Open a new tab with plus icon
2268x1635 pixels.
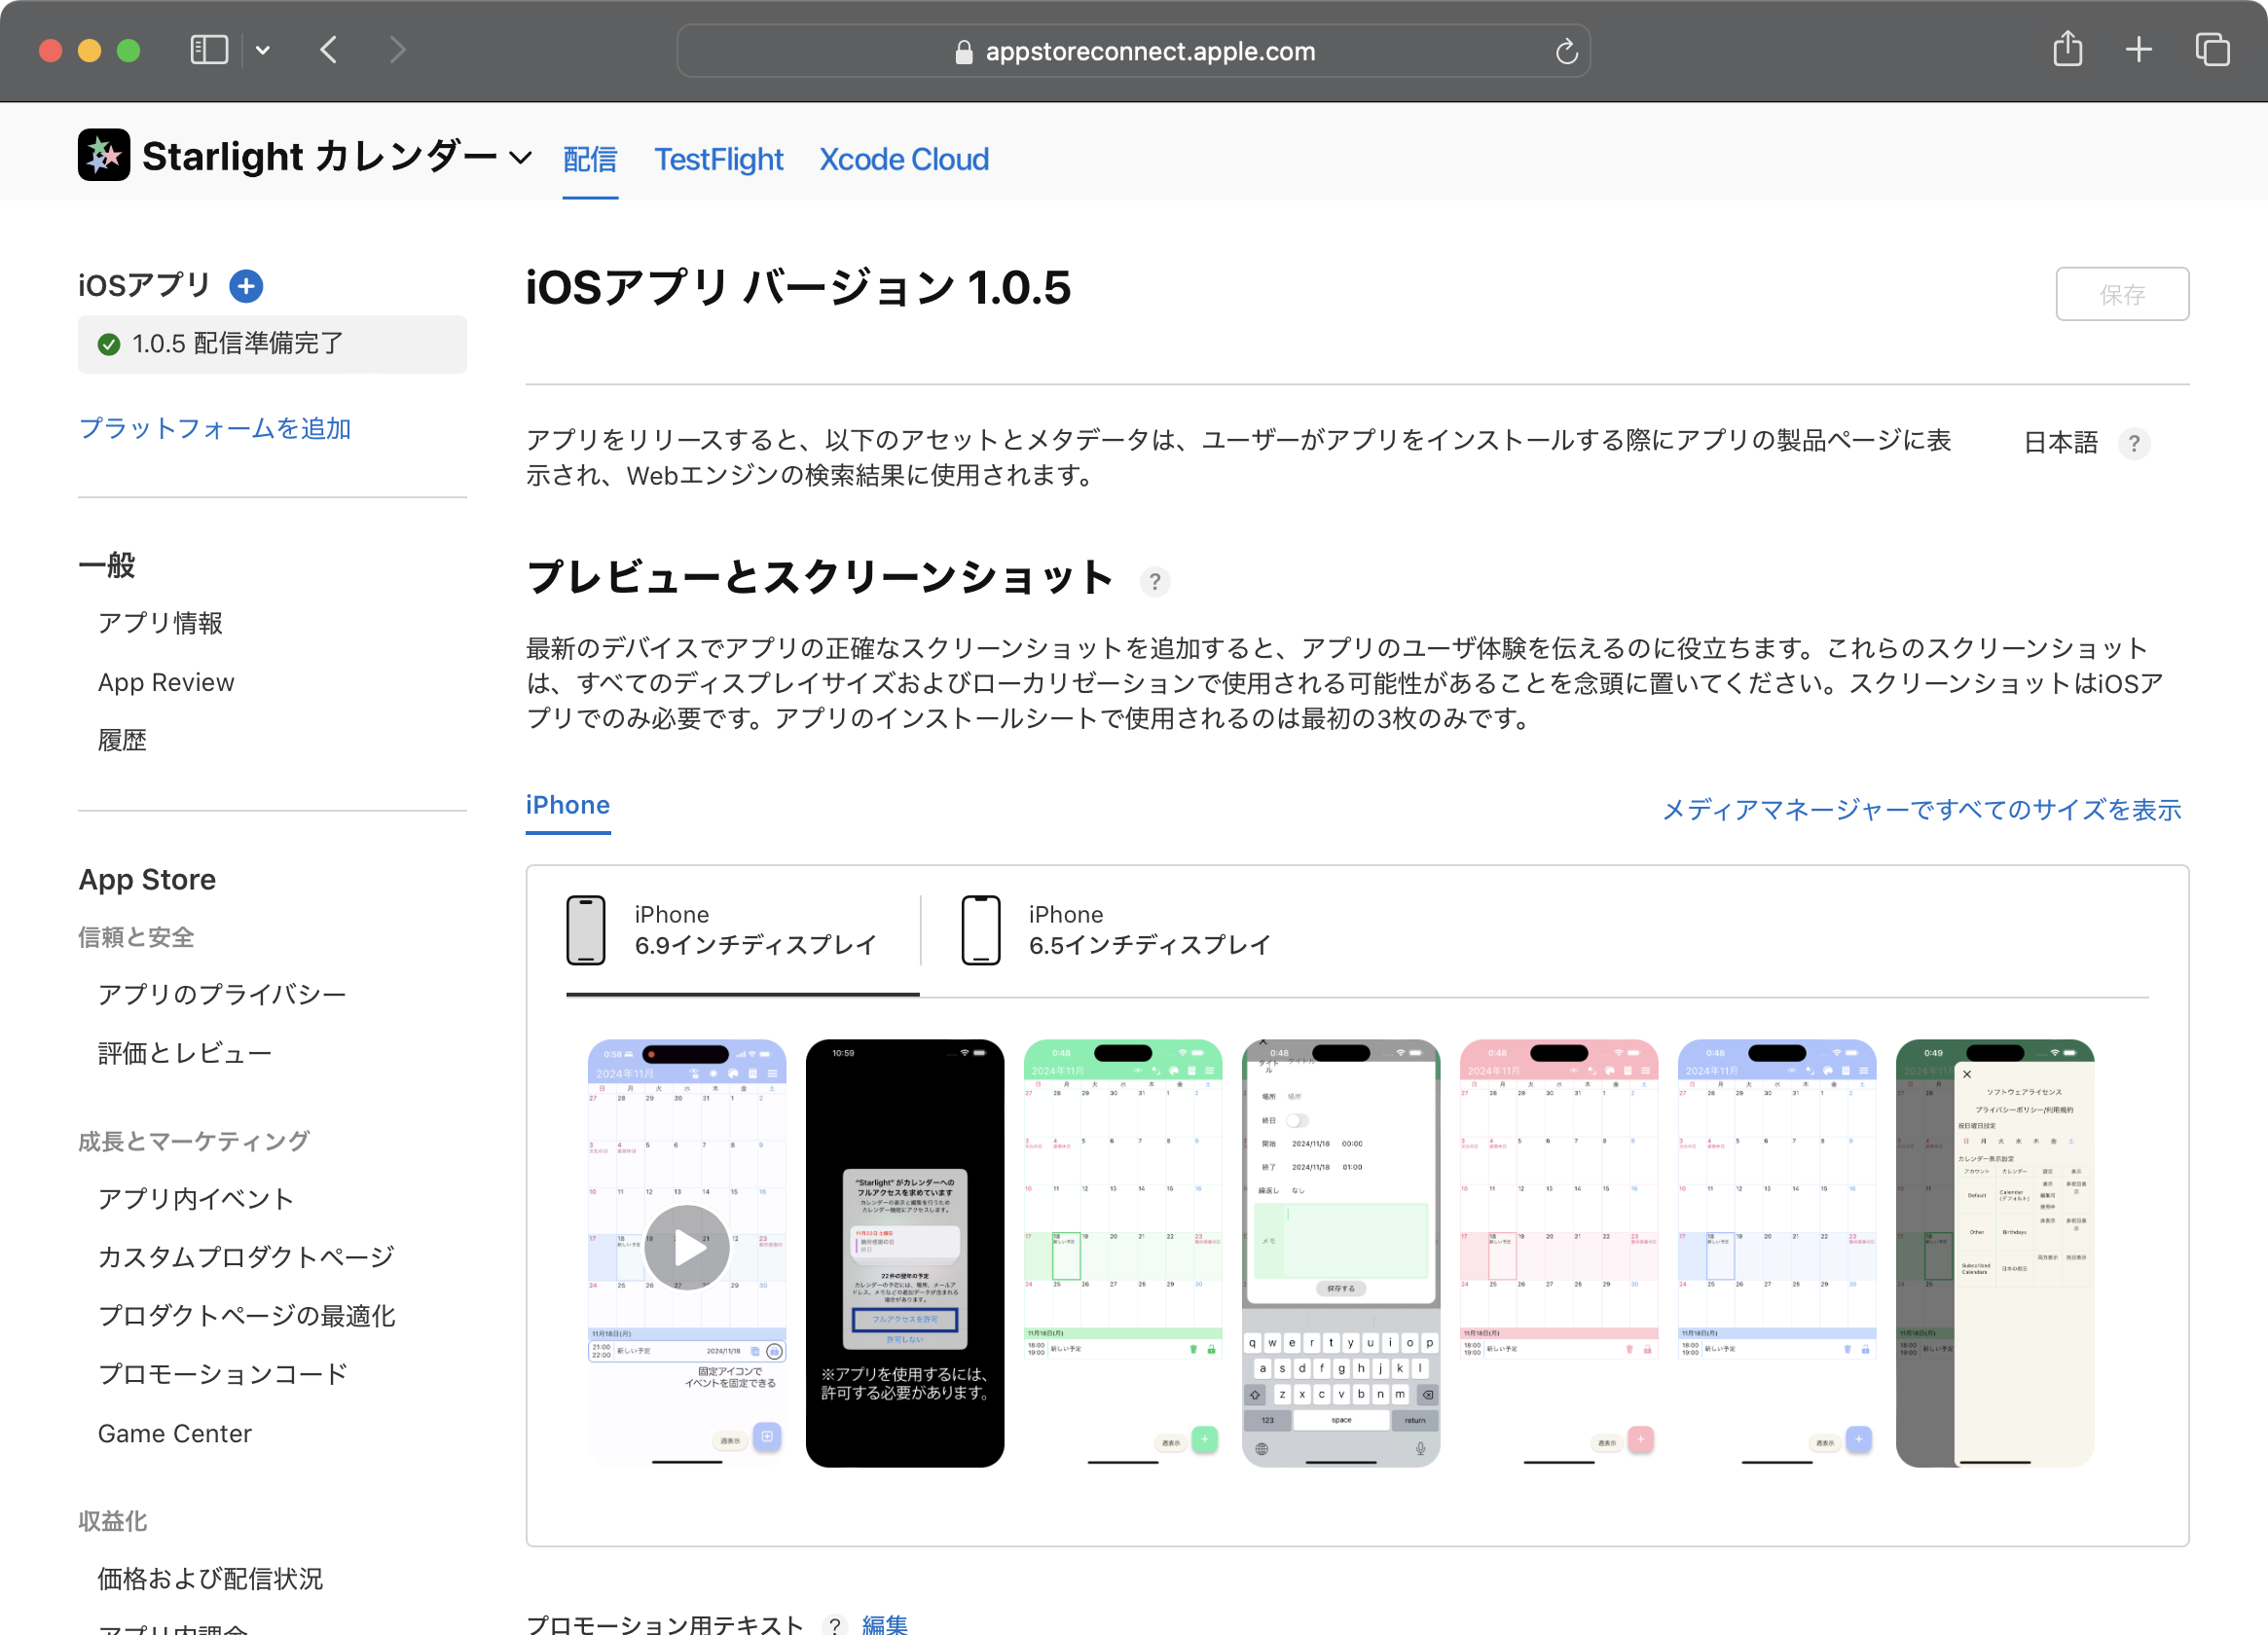tap(2138, 50)
